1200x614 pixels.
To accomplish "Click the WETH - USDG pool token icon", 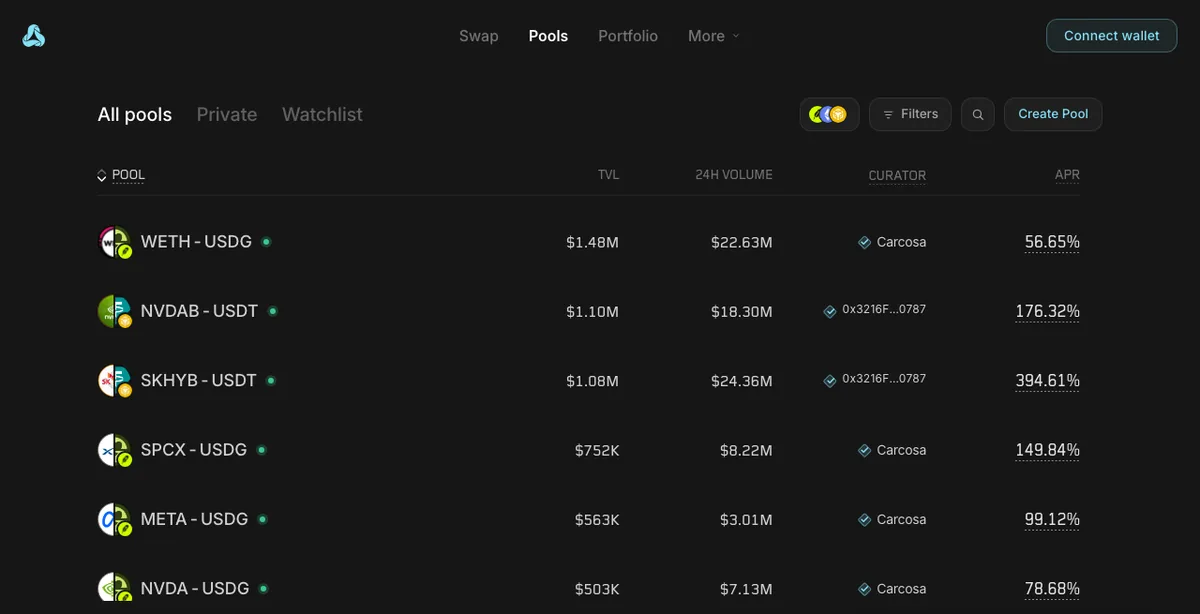I will (x=115, y=243).
